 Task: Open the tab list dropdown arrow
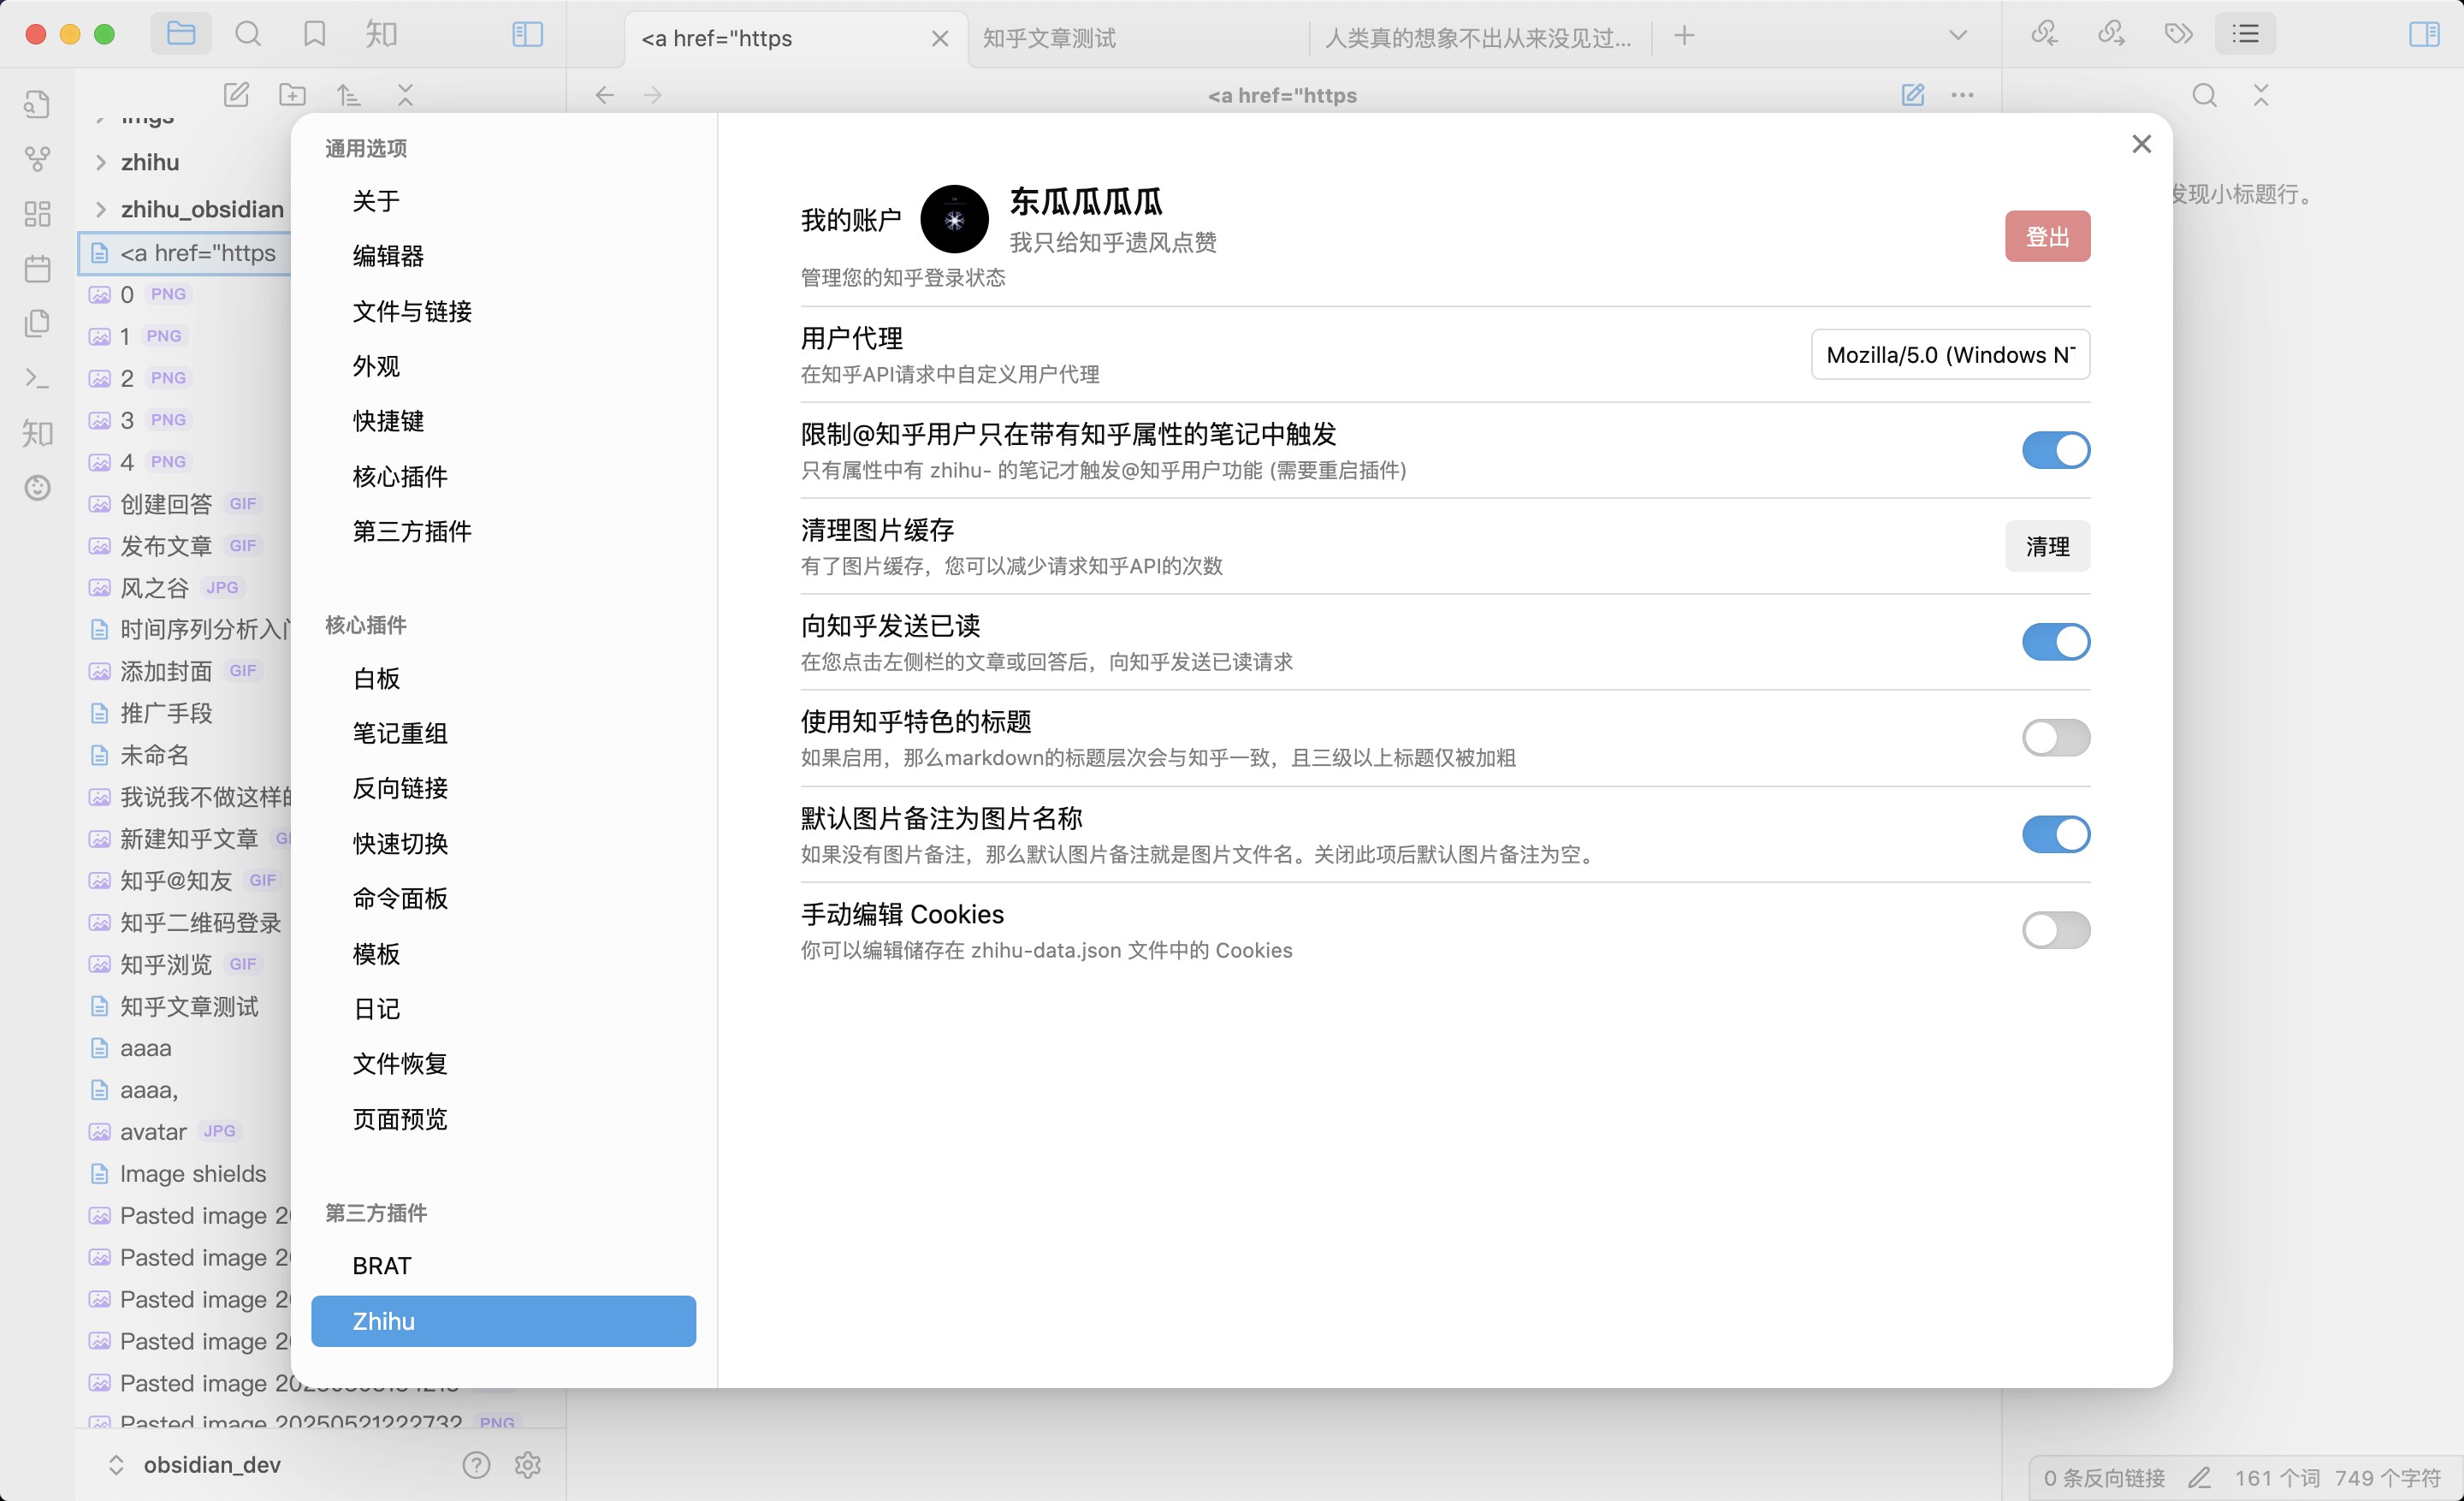[x=1957, y=36]
